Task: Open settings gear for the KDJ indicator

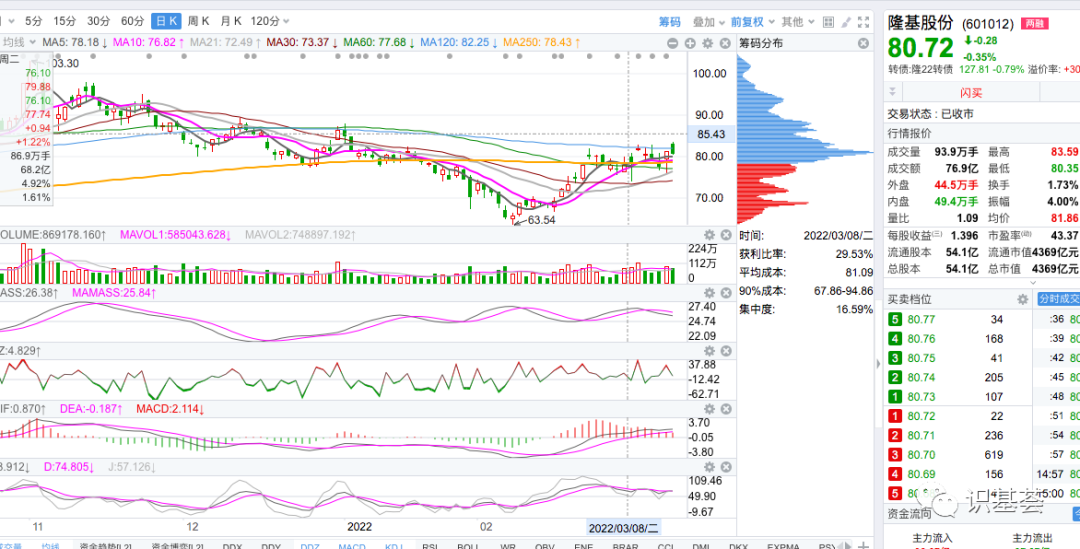Action: pyautogui.click(x=709, y=466)
